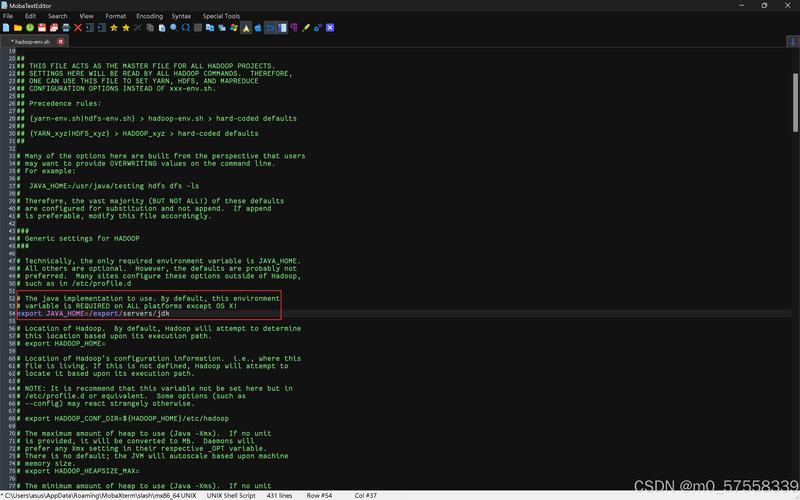Cut selection with the scissors icon
Image resolution: width=800 pixels, height=500 pixels.
(138, 28)
